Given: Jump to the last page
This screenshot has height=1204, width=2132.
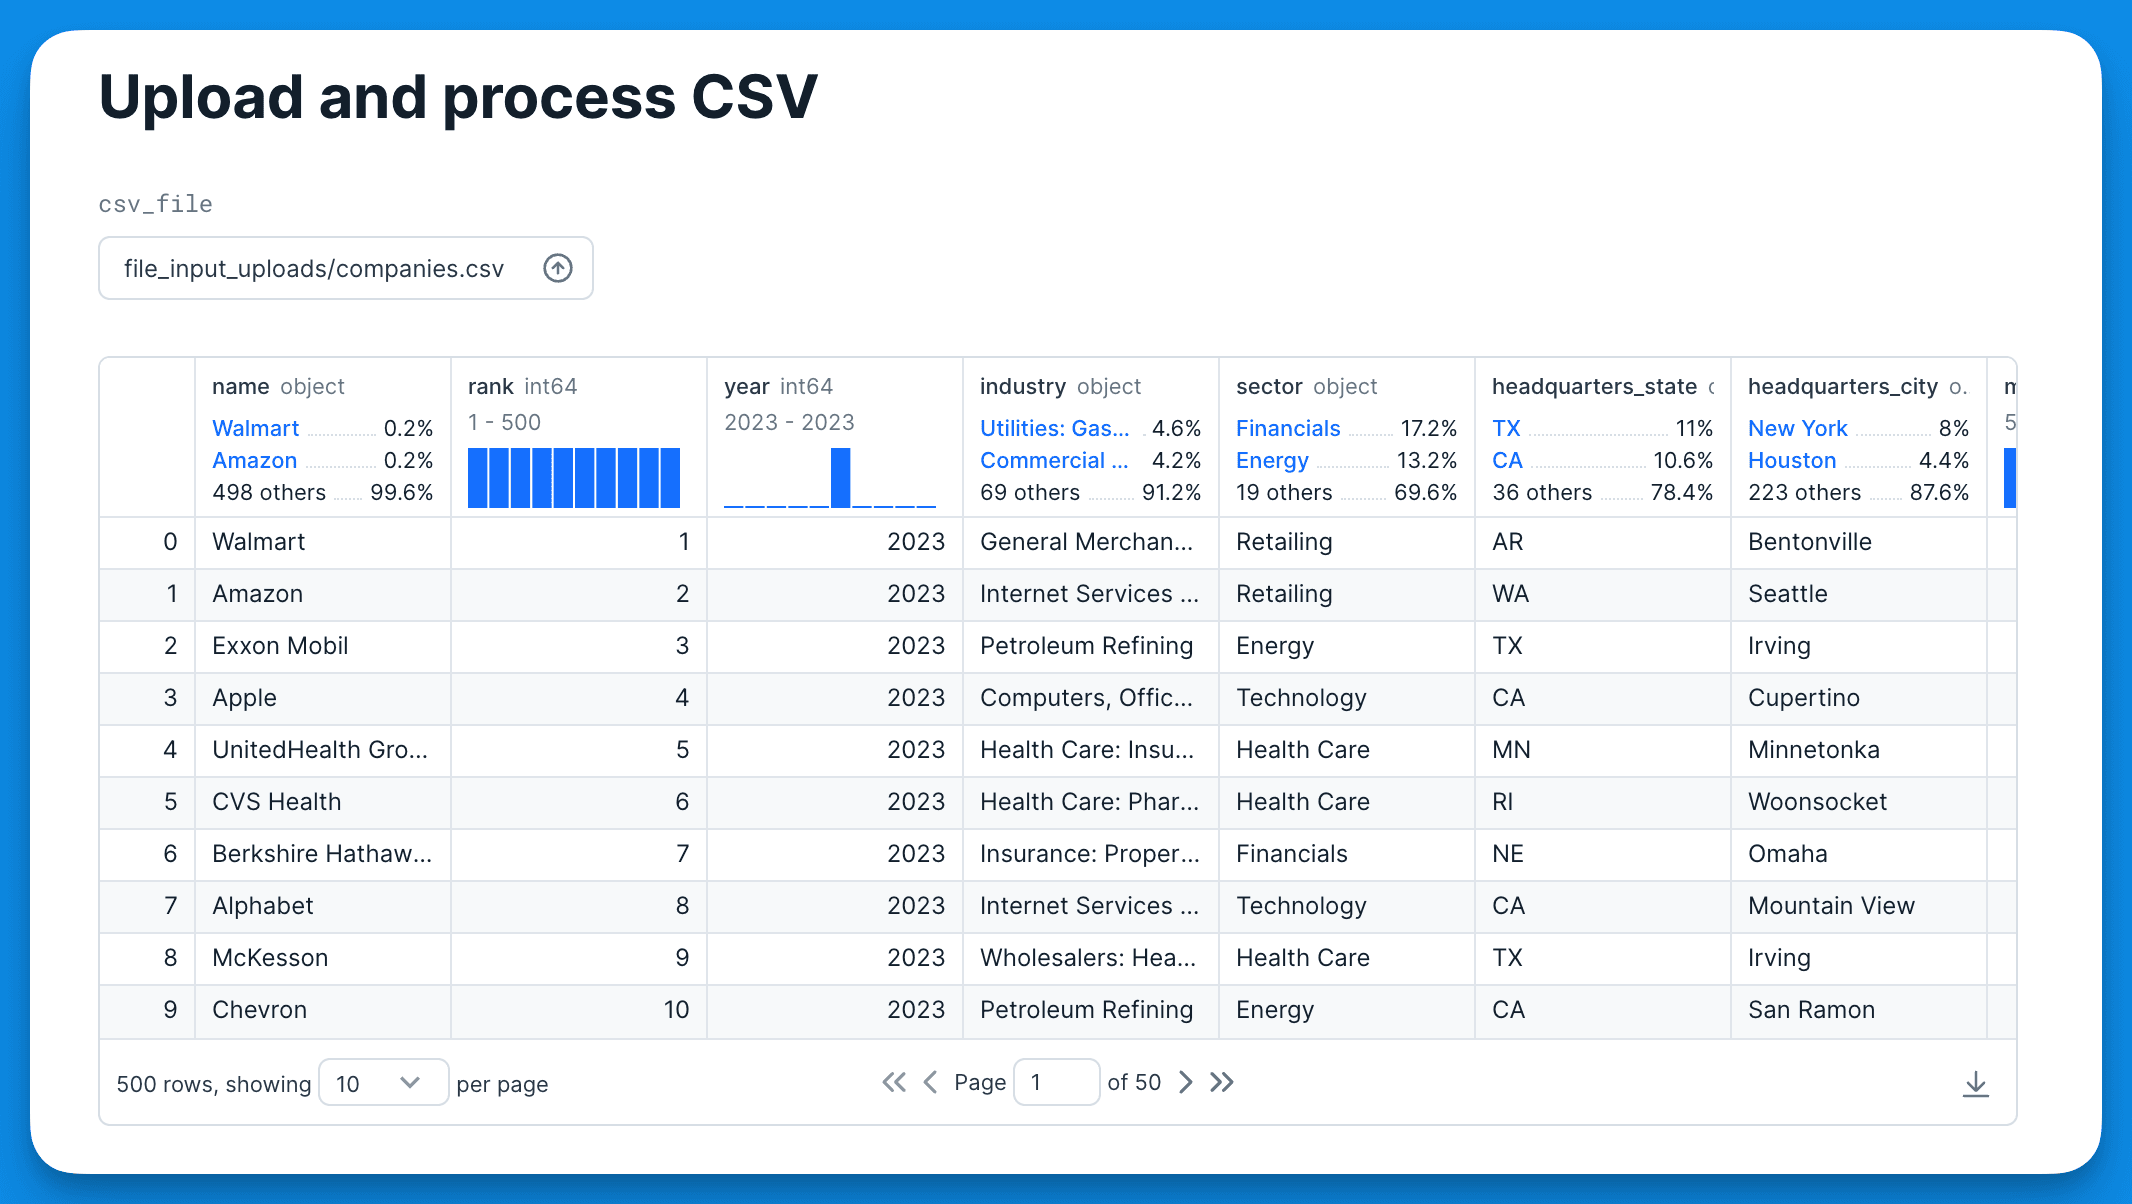Looking at the screenshot, I should click(1222, 1082).
